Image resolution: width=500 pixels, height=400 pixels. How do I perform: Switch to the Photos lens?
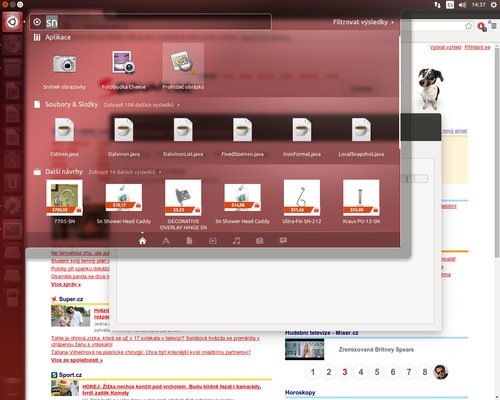(x=260, y=241)
